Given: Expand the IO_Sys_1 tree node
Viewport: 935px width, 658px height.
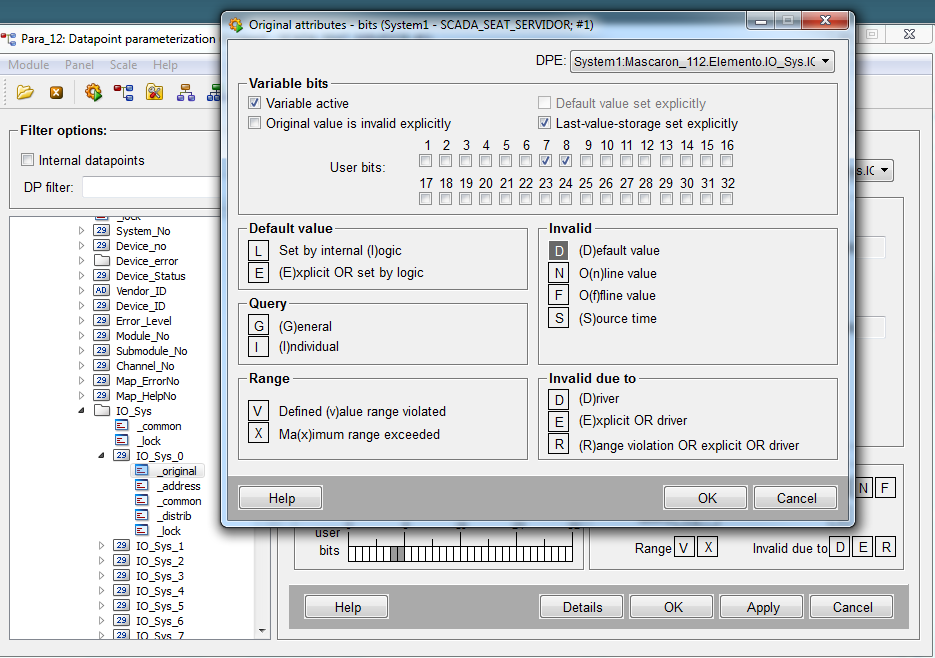Looking at the screenshot, I should (102, 546).
